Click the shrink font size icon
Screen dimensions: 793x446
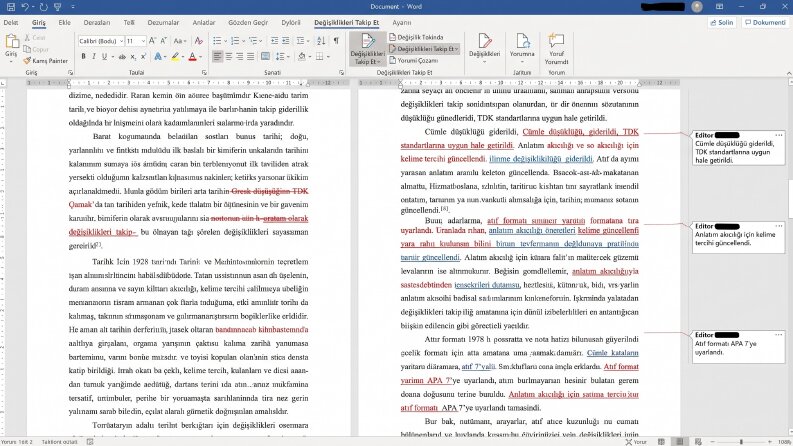click(x=163, y=41)
